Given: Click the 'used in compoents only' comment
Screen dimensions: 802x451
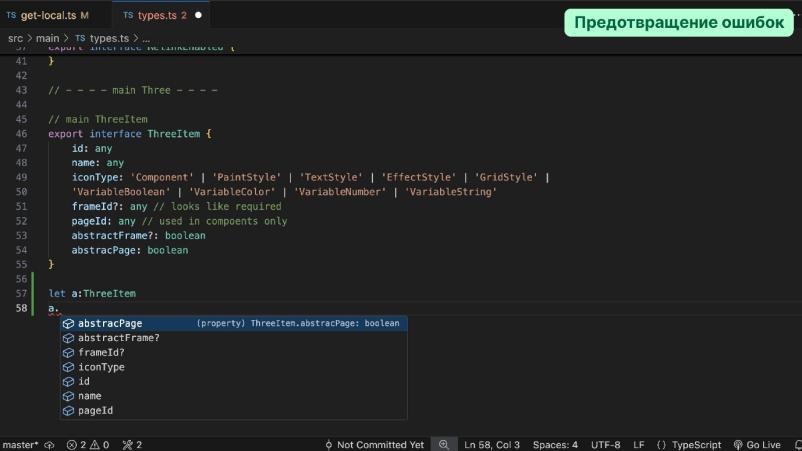Looking at the screenshot, I should point(214,221).
